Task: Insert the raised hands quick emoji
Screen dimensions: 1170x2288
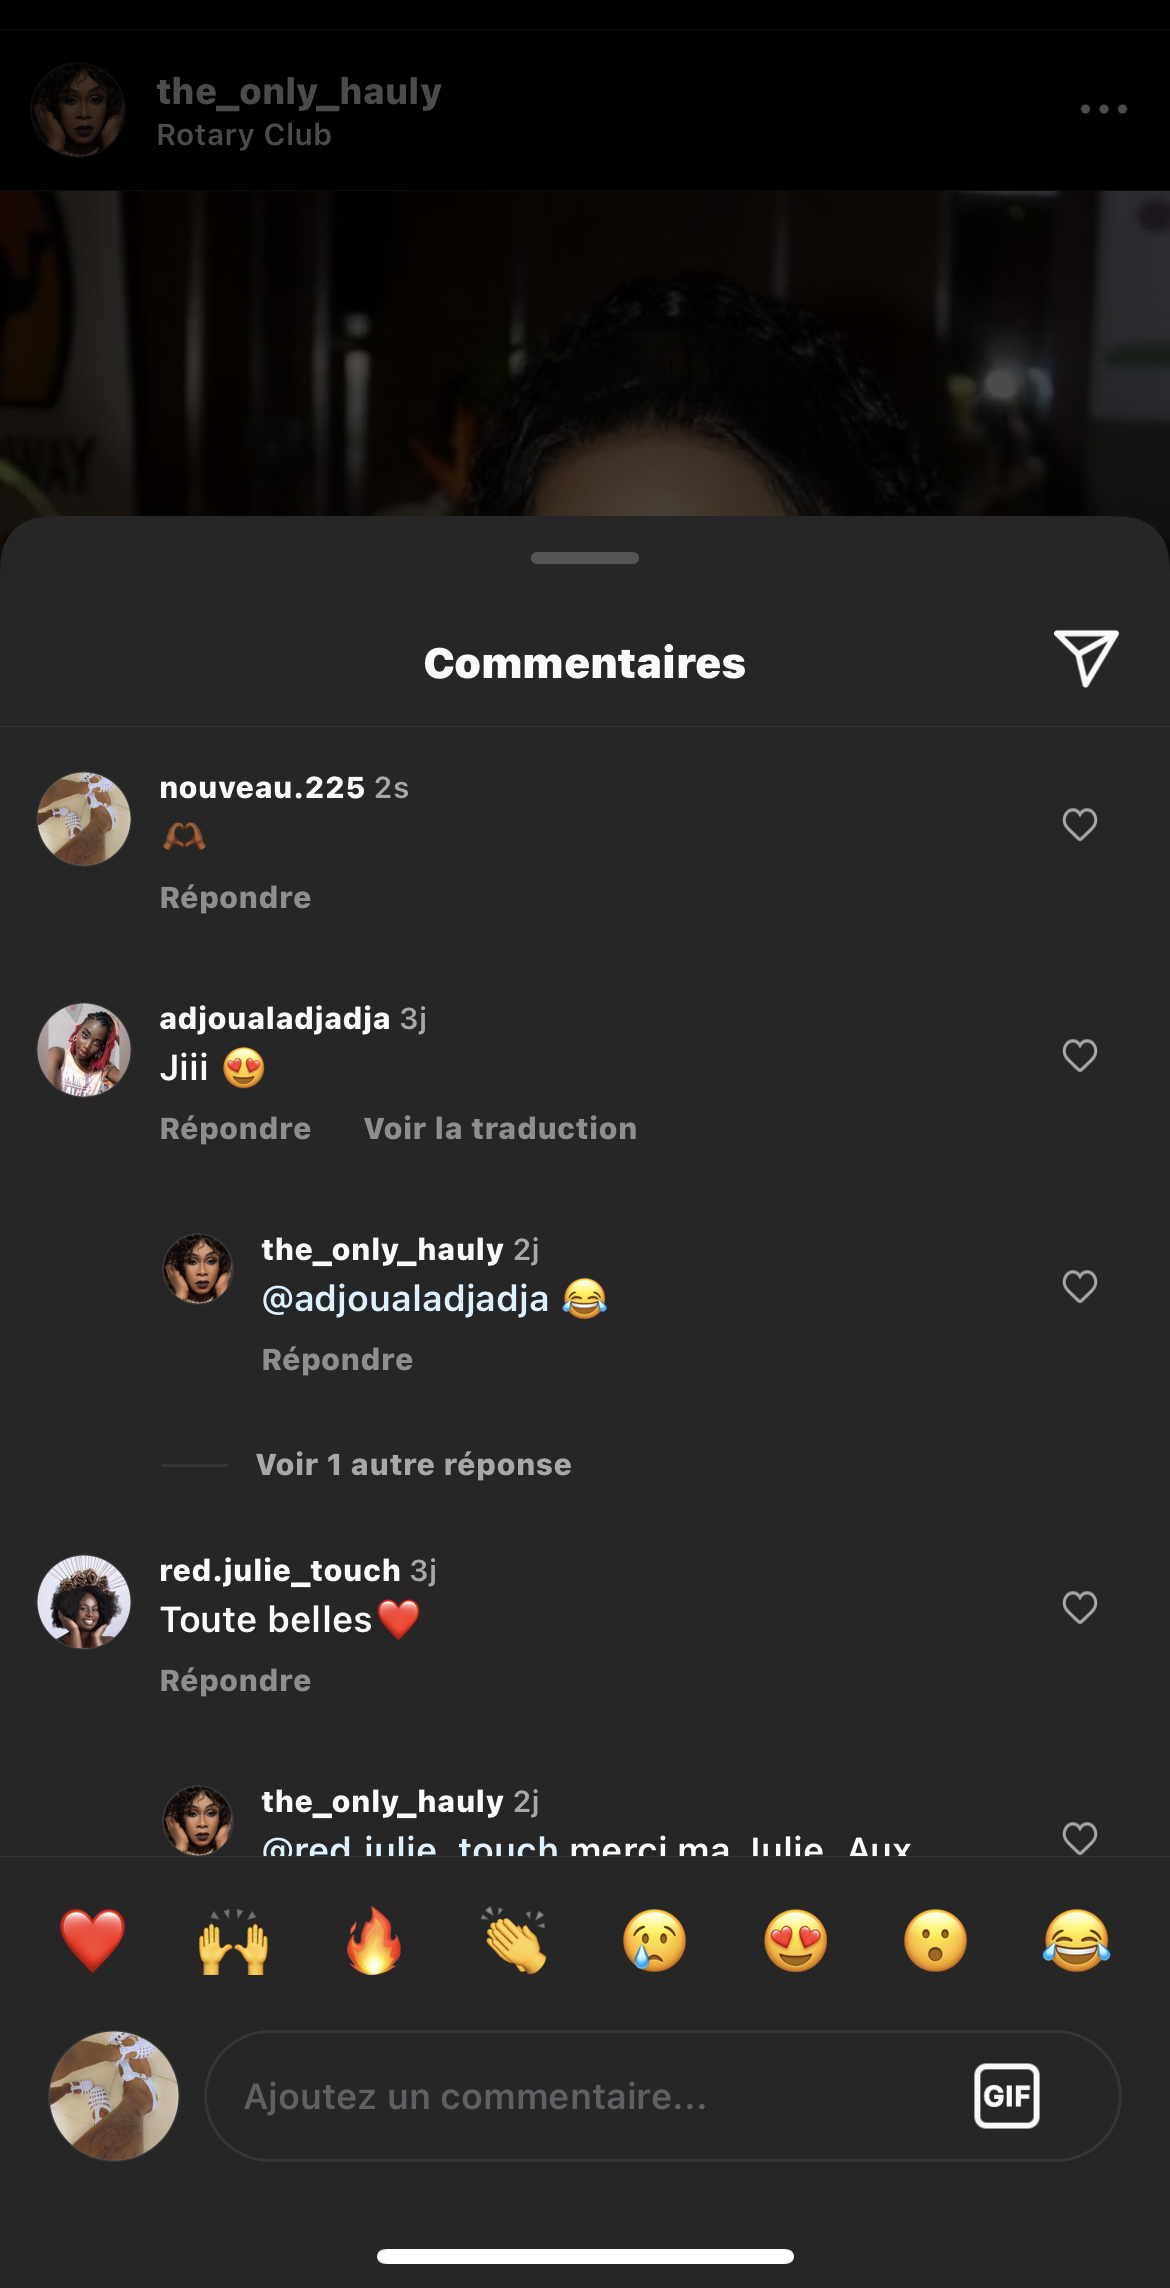Action: point(233,1940)
